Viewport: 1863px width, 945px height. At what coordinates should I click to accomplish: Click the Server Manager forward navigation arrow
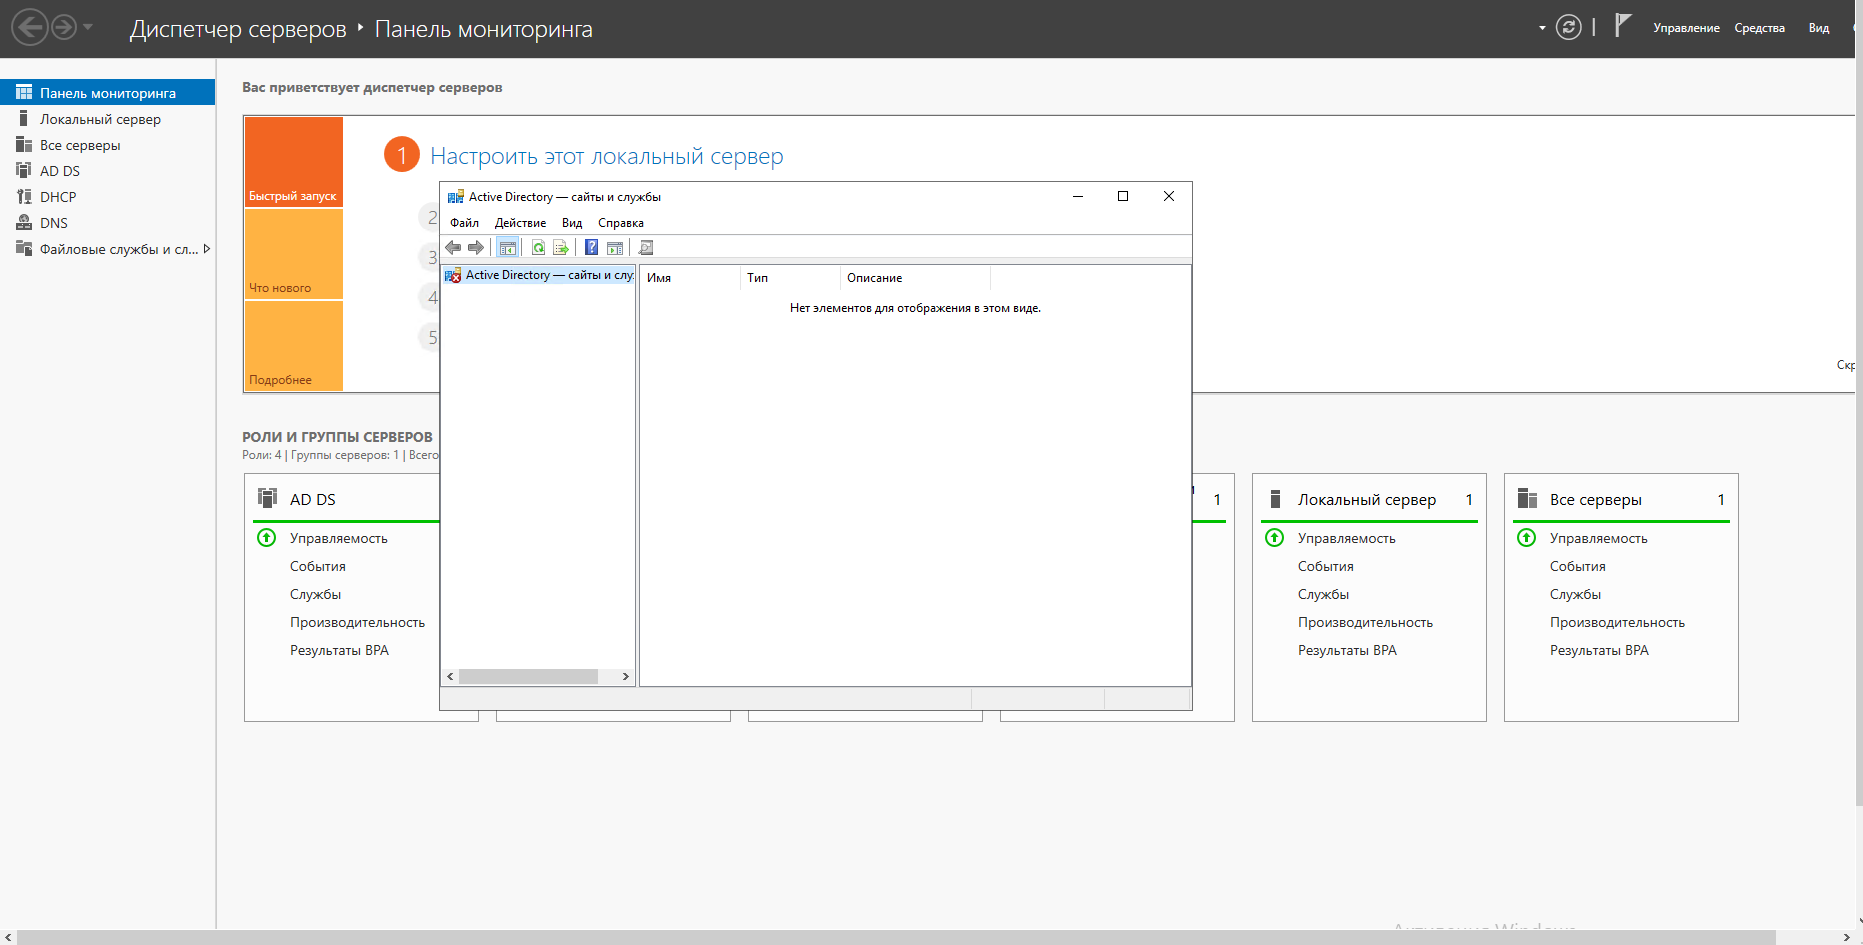(x=64, y=27)
